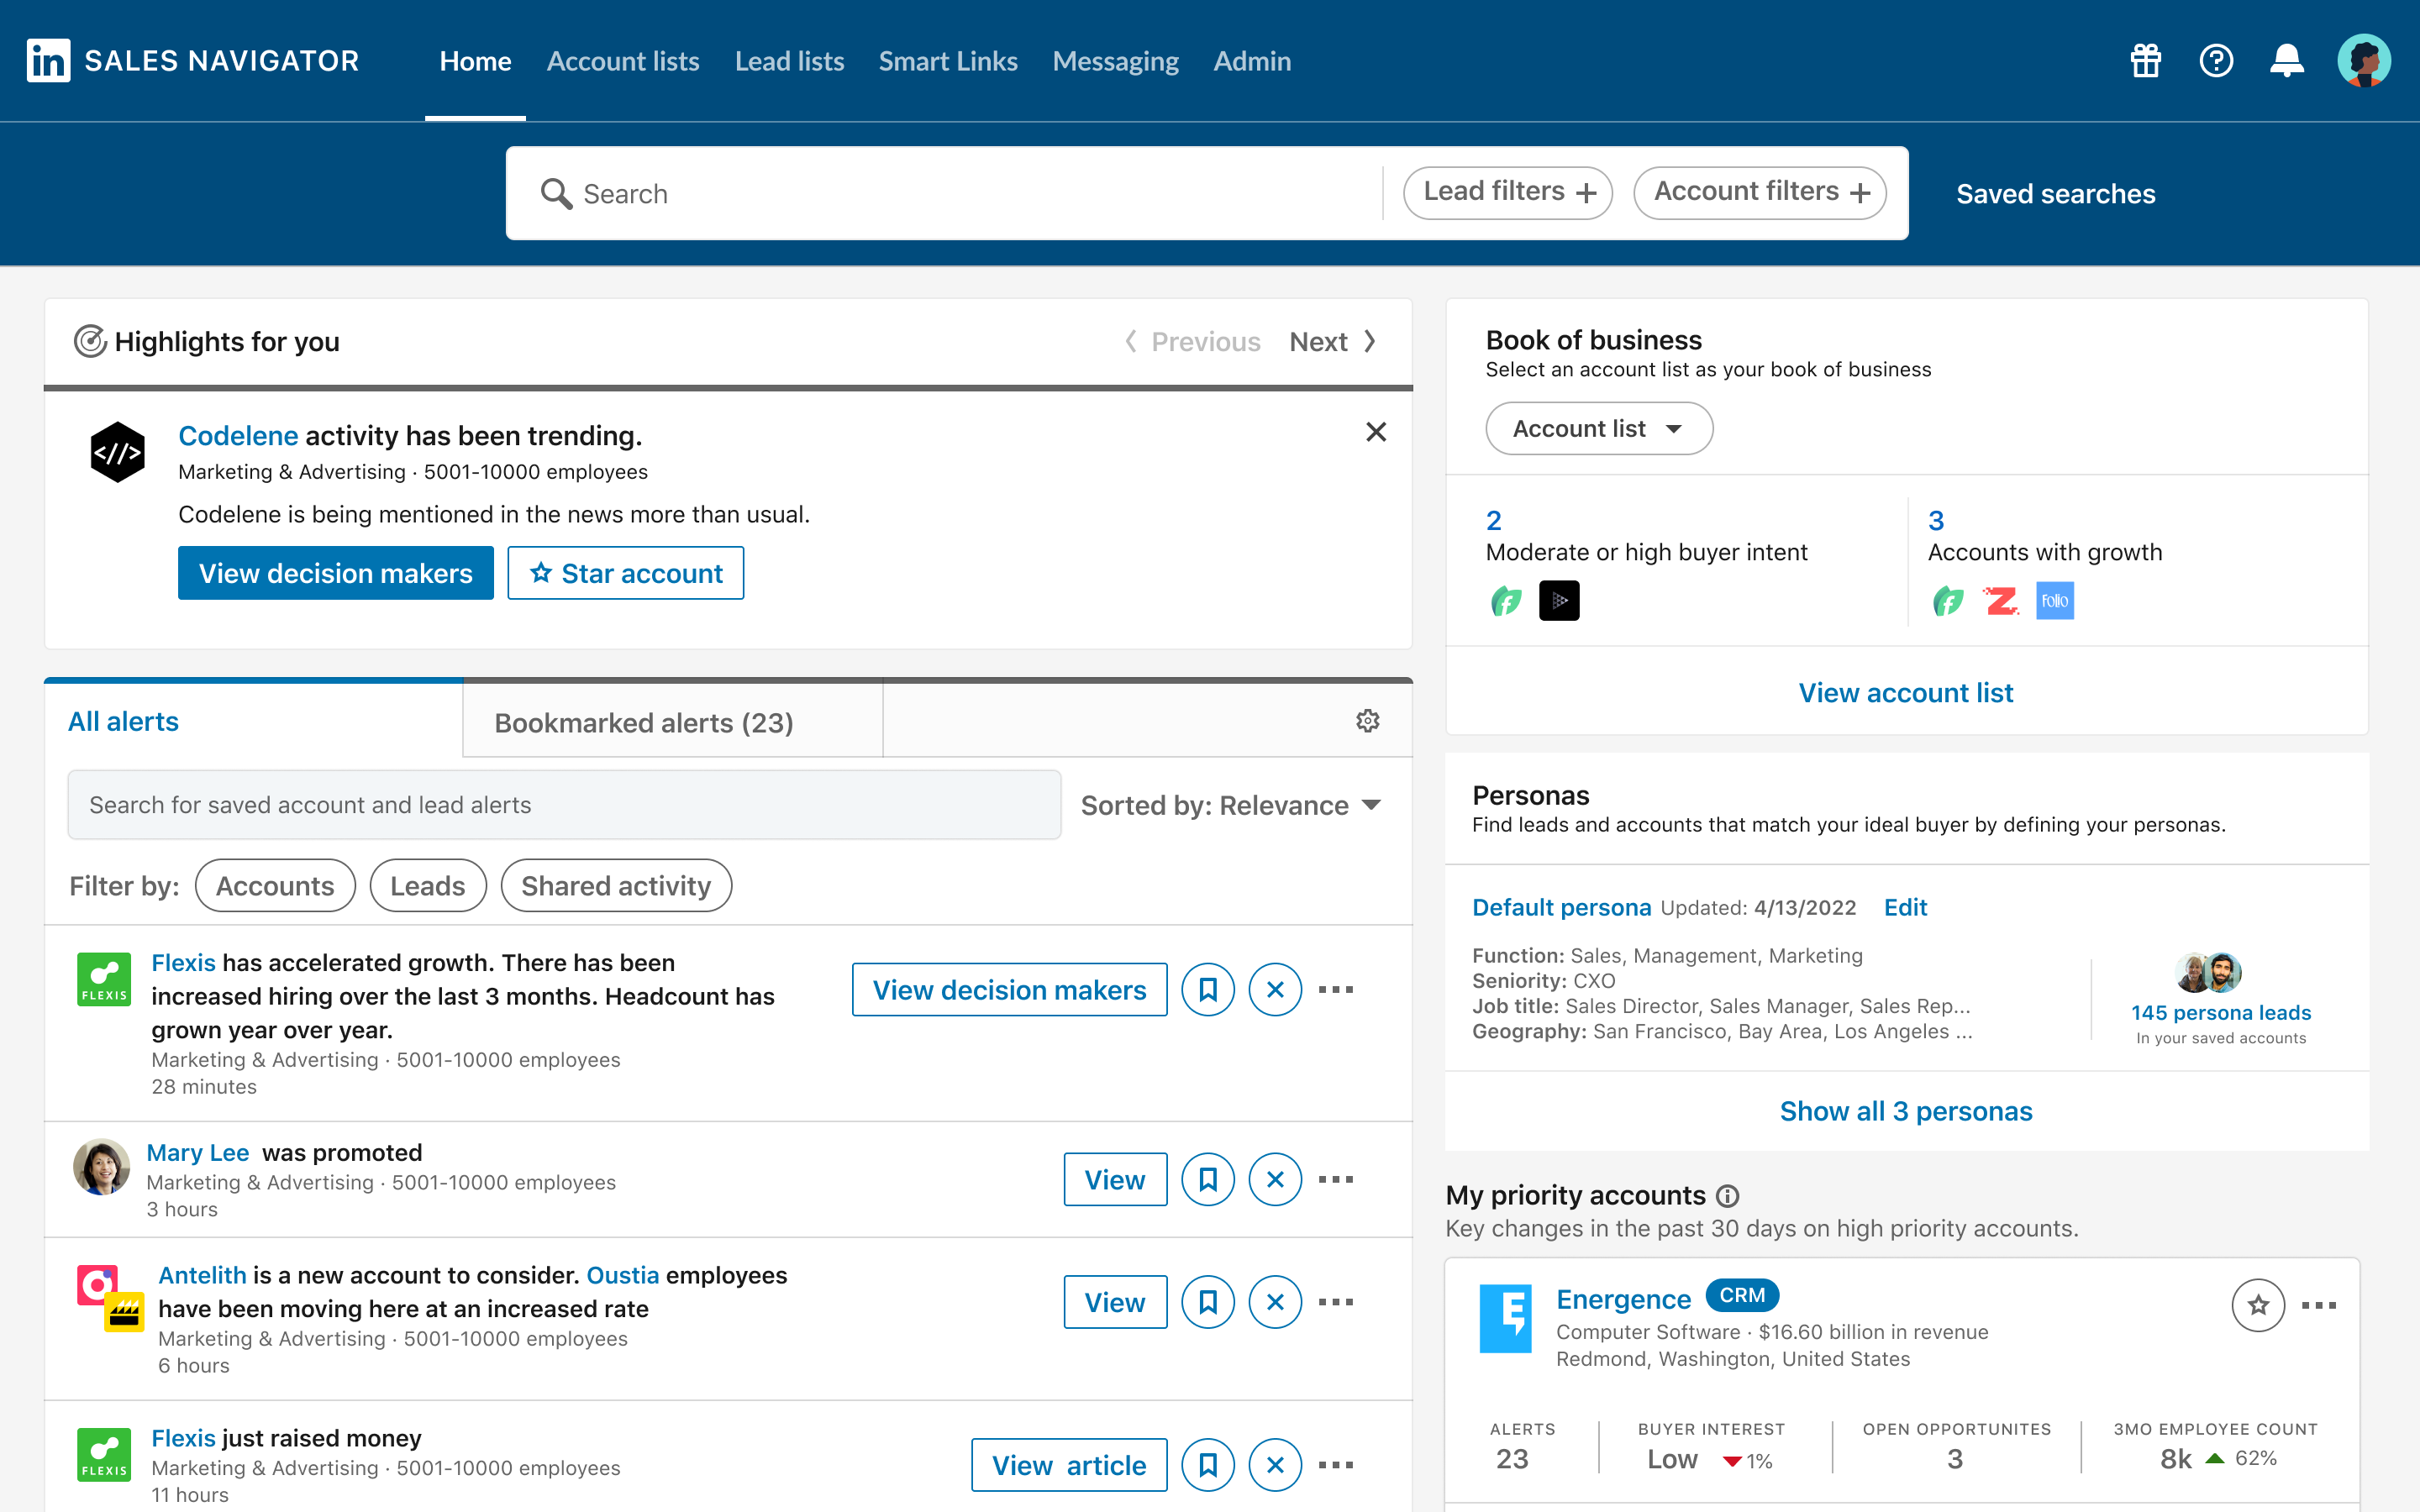The width and height of the screenshot is (2420, 1512).
Task: Click the black play logo under buyer intent
Action: tap(1559, 601)
